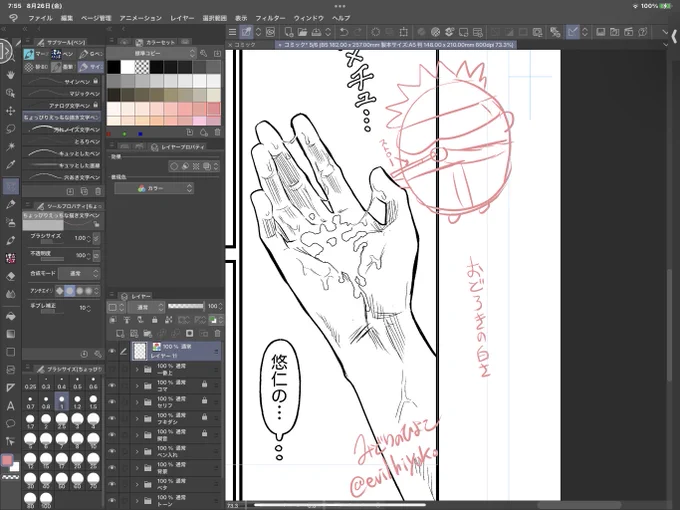Expand the セリフ layer folder
The image size is (680, 510).
pyautogui.click(x=137, y=402)
